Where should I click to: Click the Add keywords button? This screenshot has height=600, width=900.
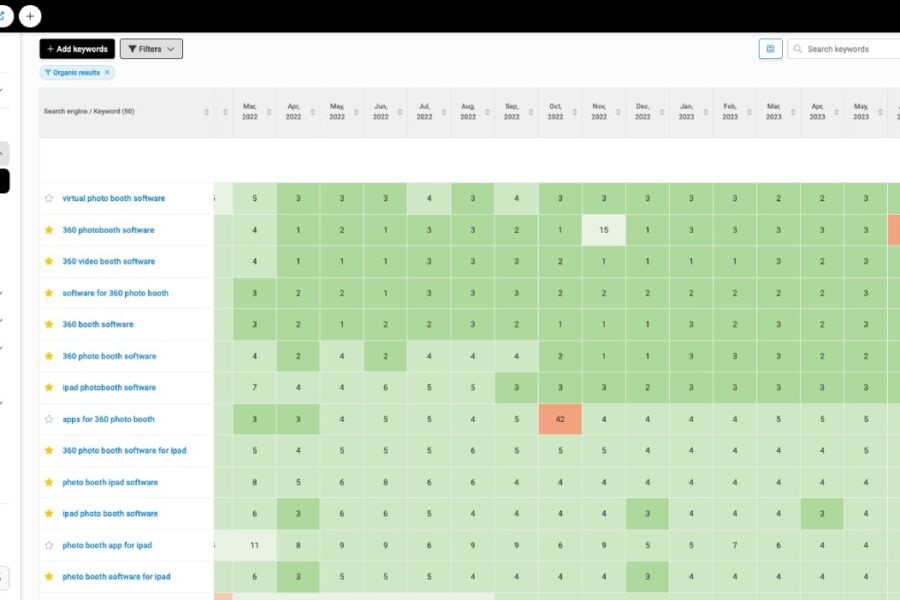click(x=77, y=49)
